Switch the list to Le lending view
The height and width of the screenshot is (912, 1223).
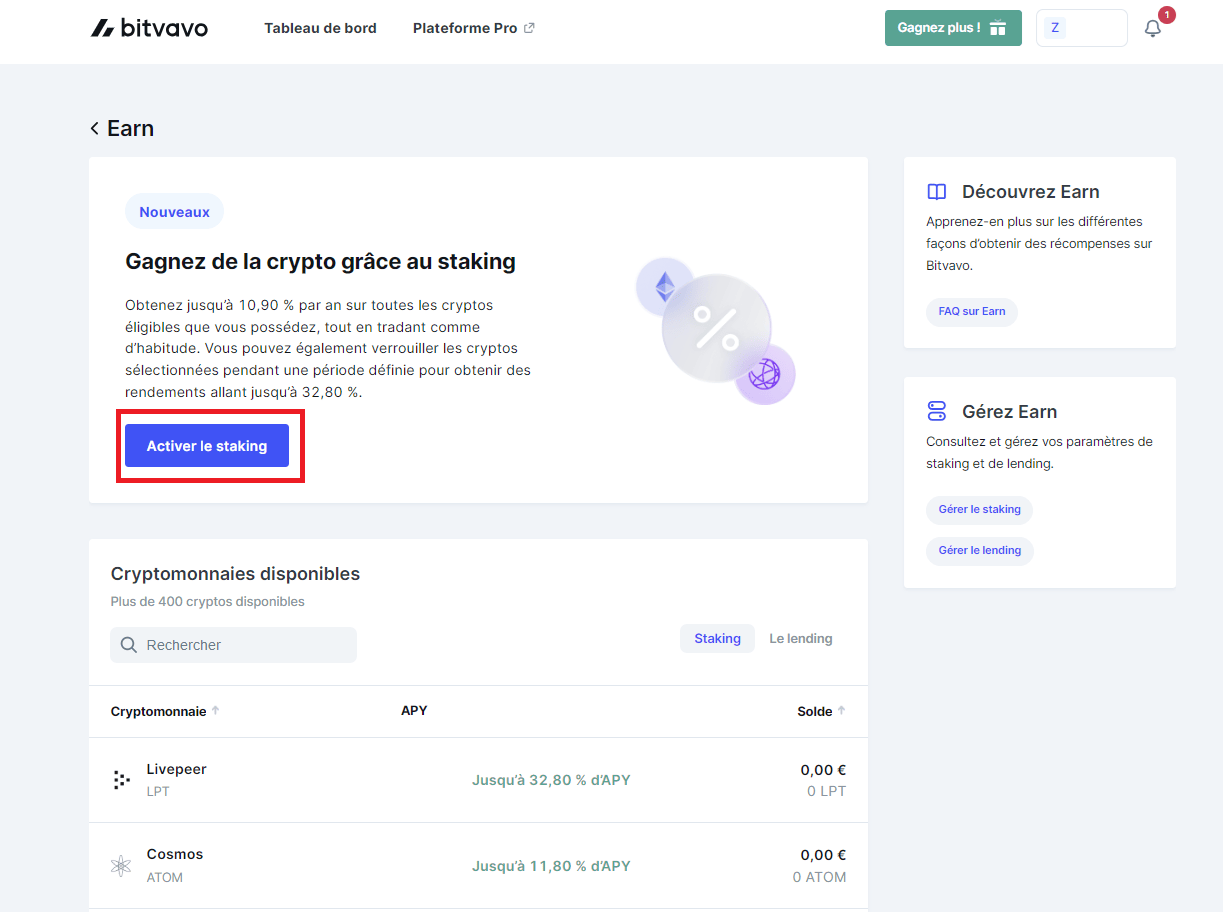tap(800, 638)
